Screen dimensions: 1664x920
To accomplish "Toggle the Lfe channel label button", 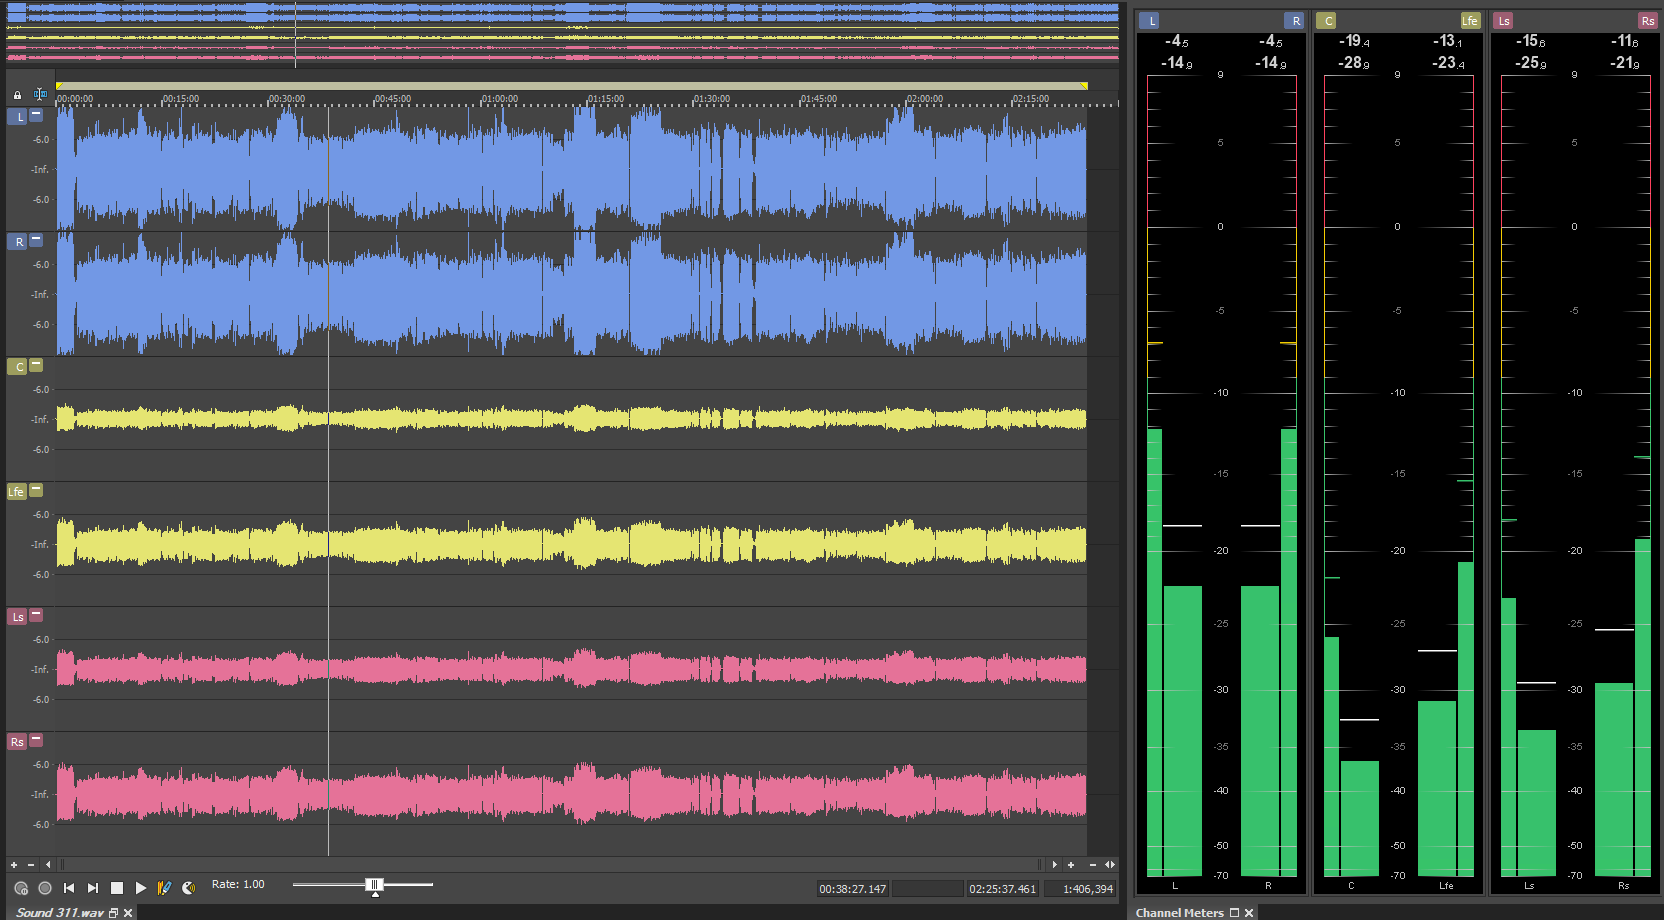I will [17, 492].
